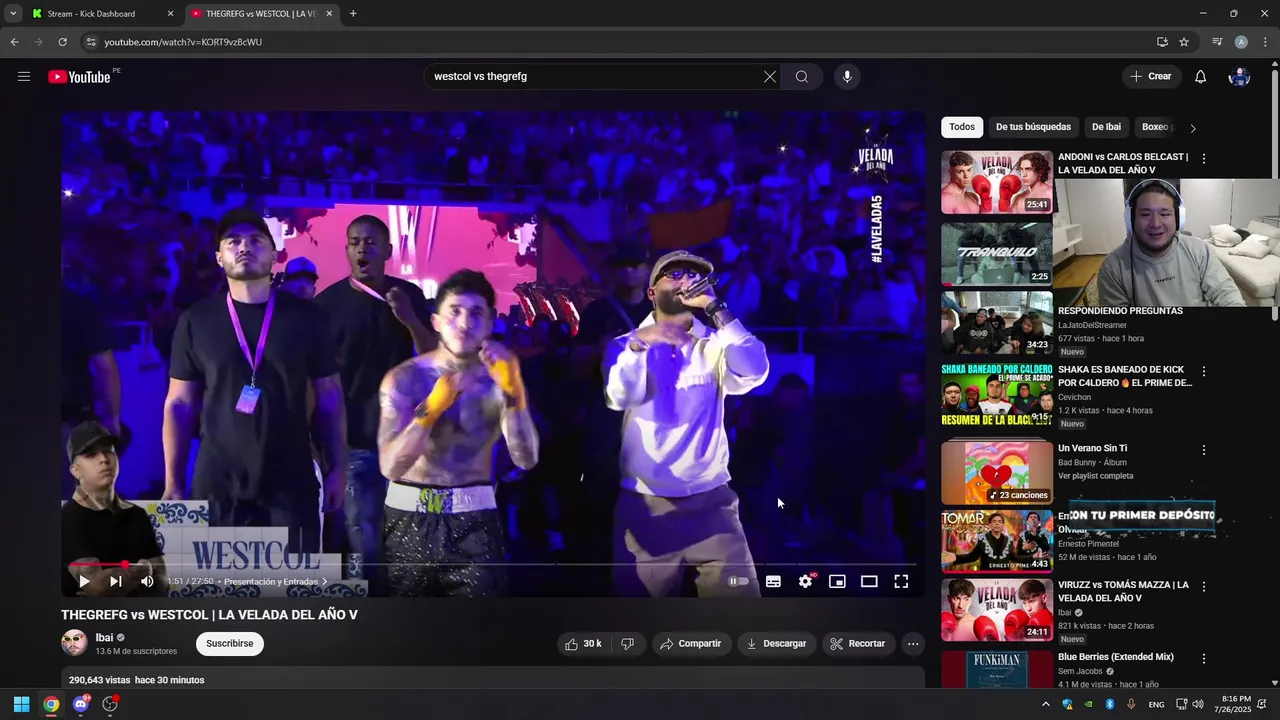The height and width of the screenshot is (720, 1280).
Task: Open the Ibai channel name link
Action: [104, 638]
